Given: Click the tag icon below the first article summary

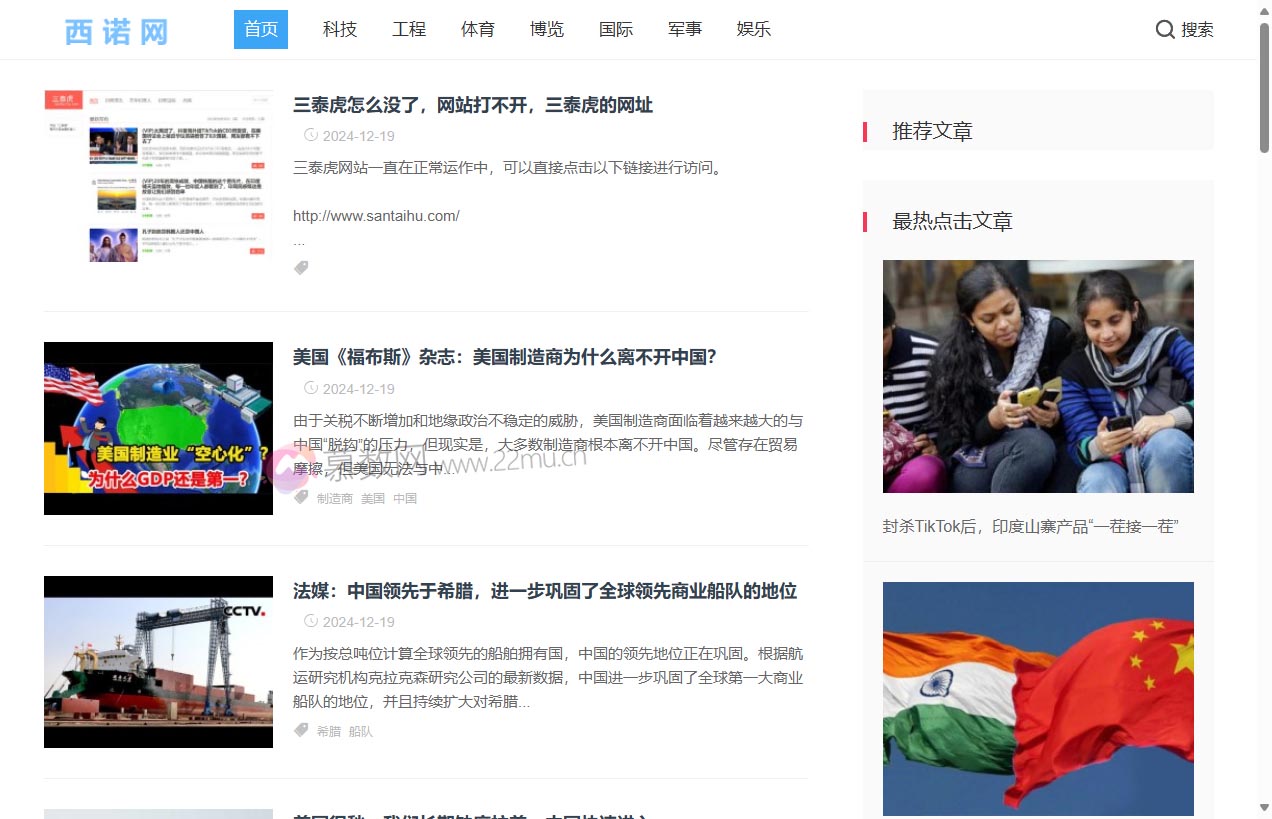Looking at the screenshot, I should coord(301,267).
